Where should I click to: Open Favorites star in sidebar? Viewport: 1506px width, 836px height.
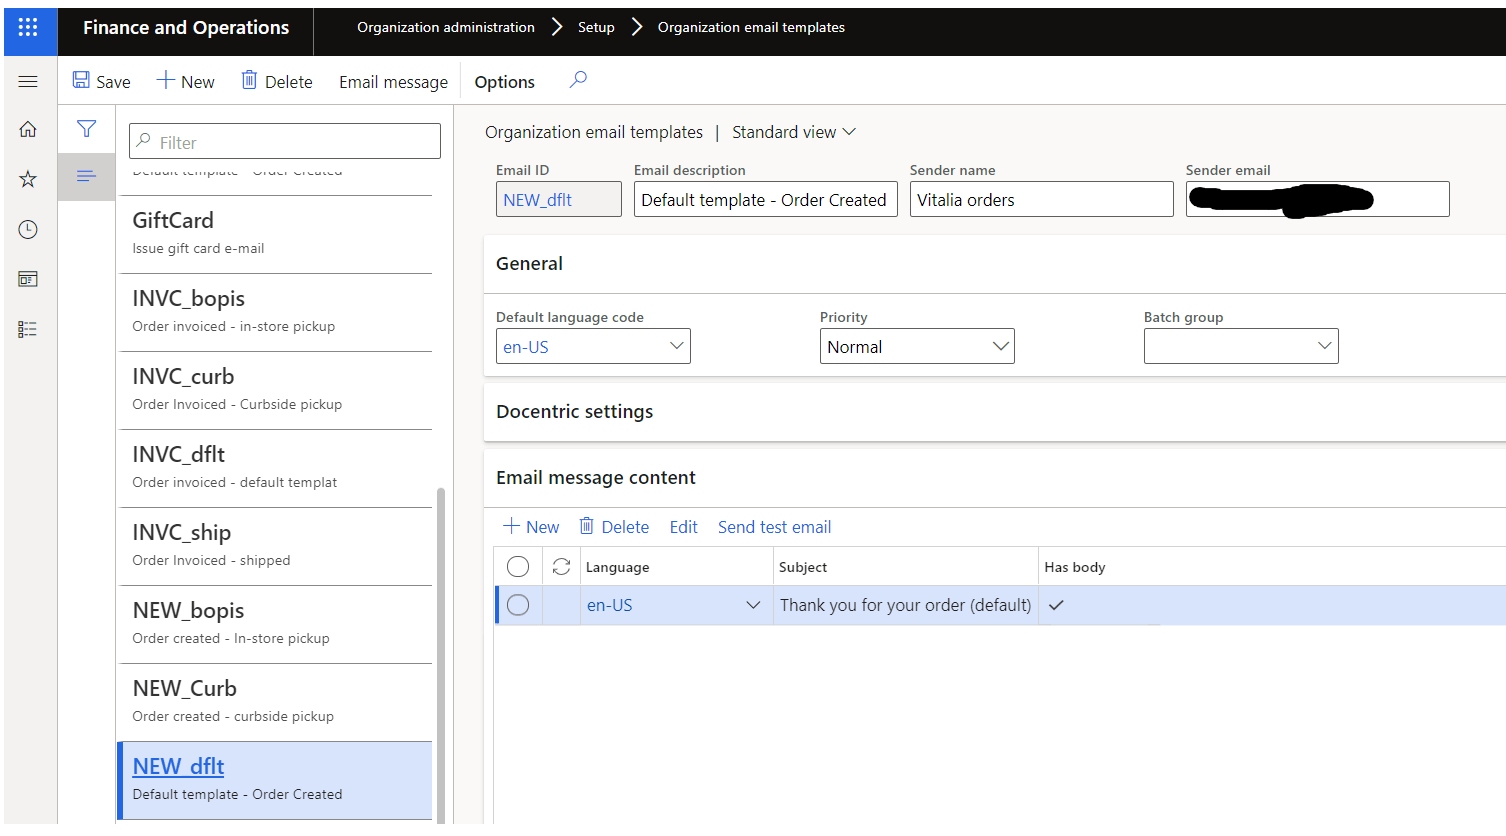[28, 179]
